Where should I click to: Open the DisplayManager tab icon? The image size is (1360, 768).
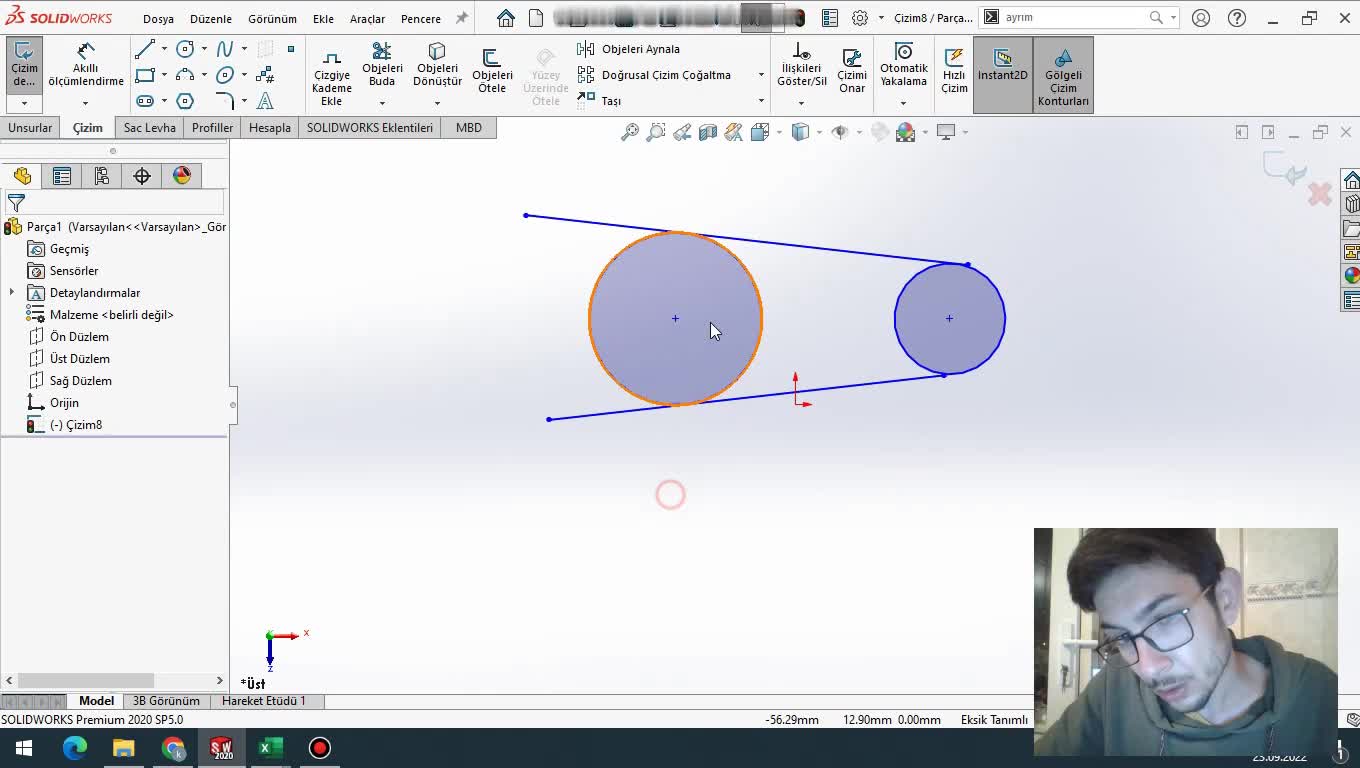point(182,176)
